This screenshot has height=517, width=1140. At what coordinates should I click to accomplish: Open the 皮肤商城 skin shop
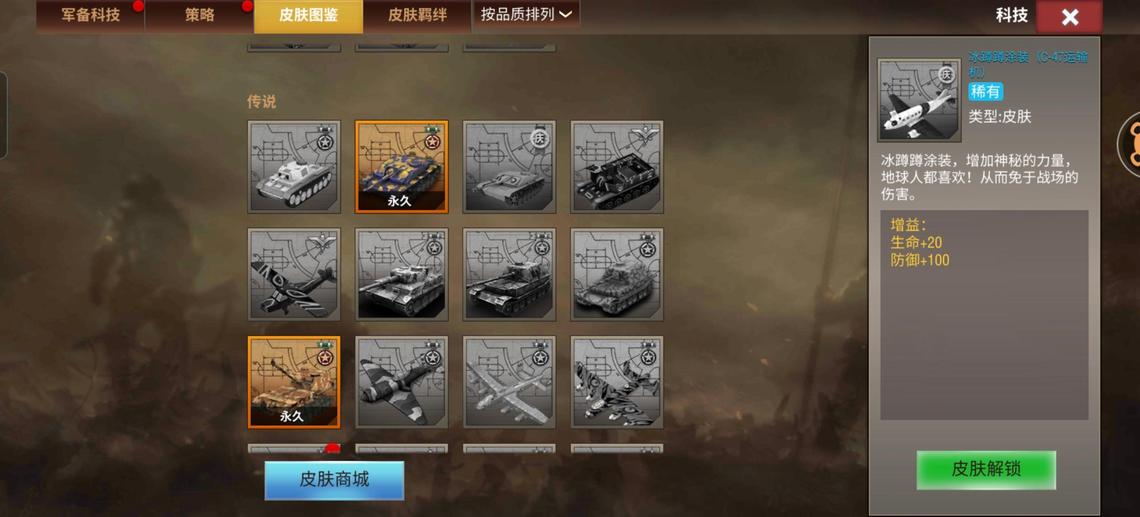[x=334, y=480]
